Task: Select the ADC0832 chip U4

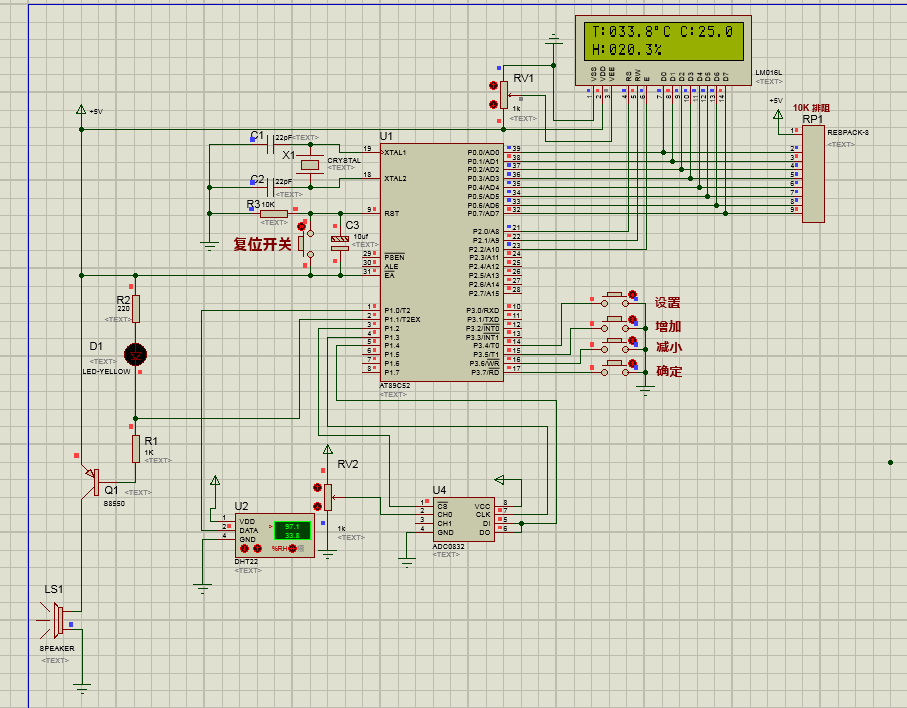Action: coord(463,519)
